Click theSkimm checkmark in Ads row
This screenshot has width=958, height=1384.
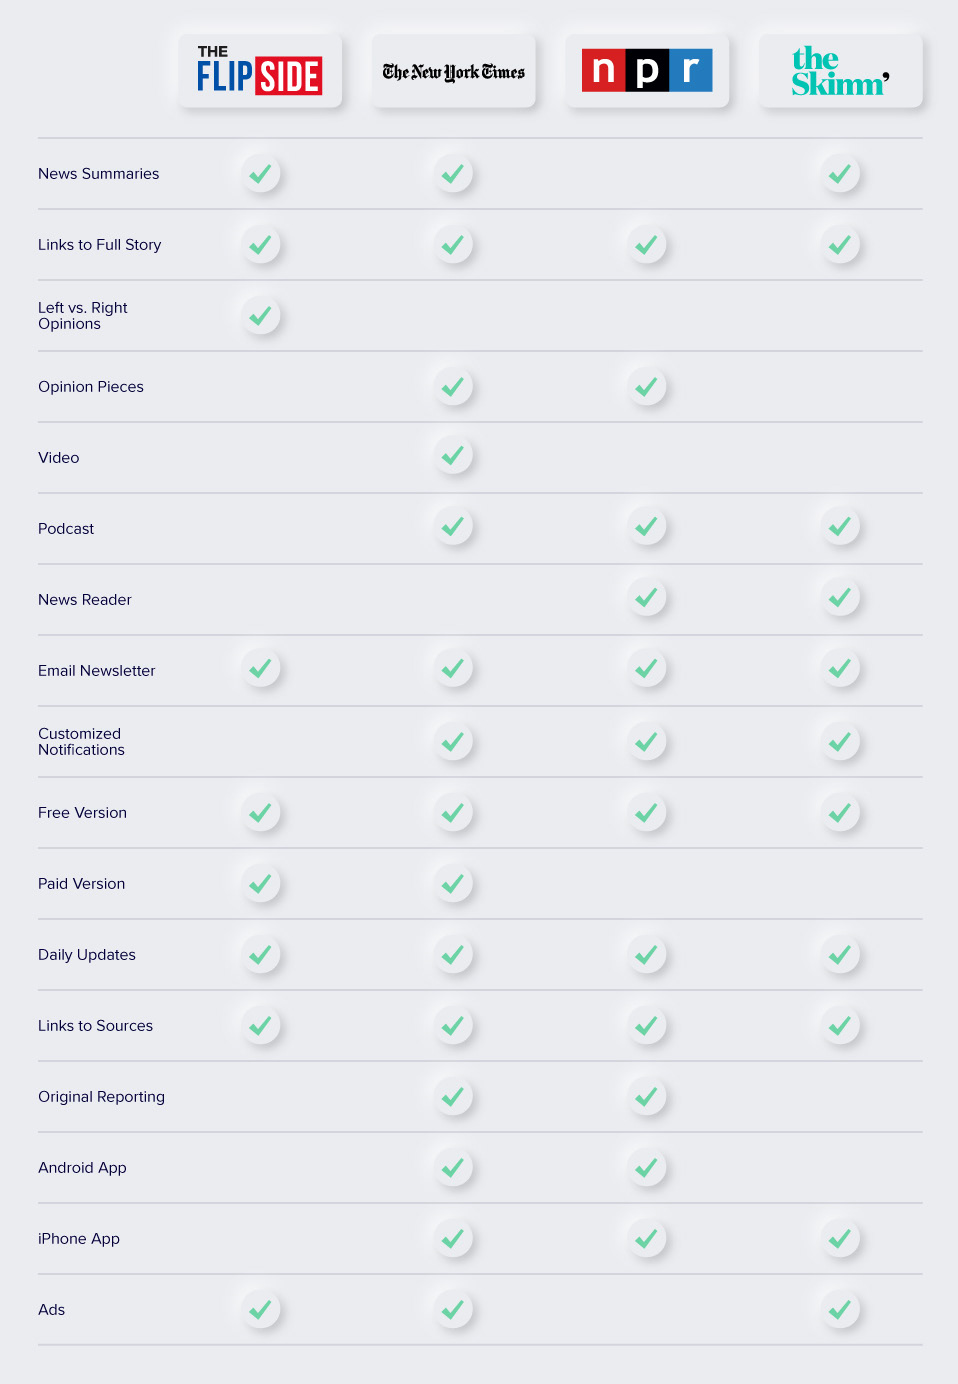[841, 1309]
